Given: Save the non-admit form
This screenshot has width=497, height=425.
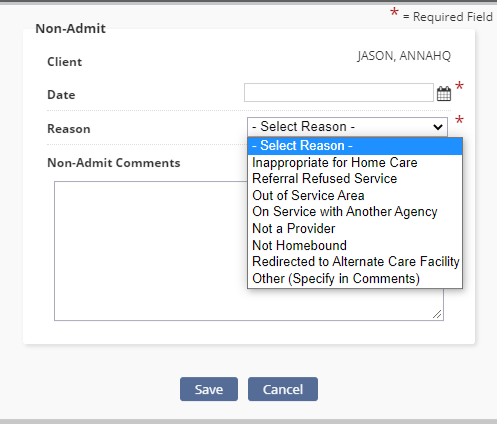Looking at the screenshot, I should coord(209,389).
